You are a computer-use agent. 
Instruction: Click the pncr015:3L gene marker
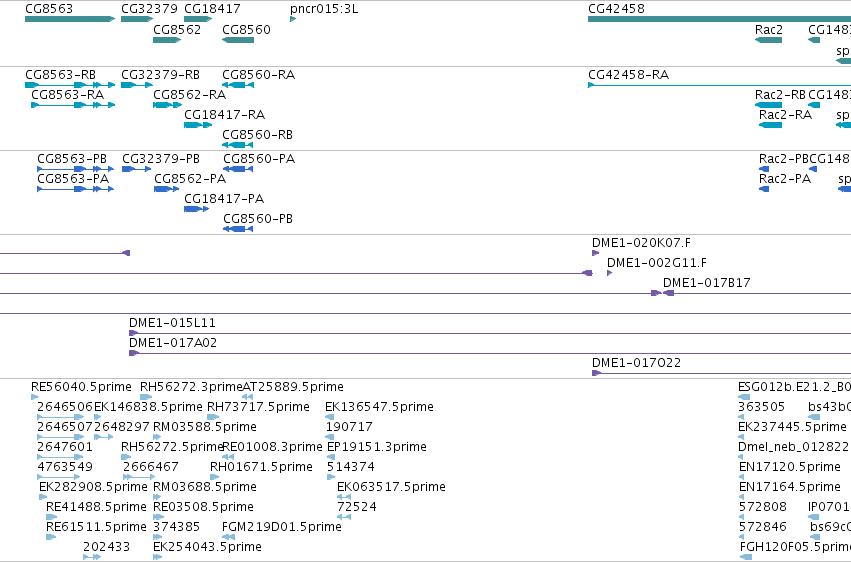coord(293,19)
